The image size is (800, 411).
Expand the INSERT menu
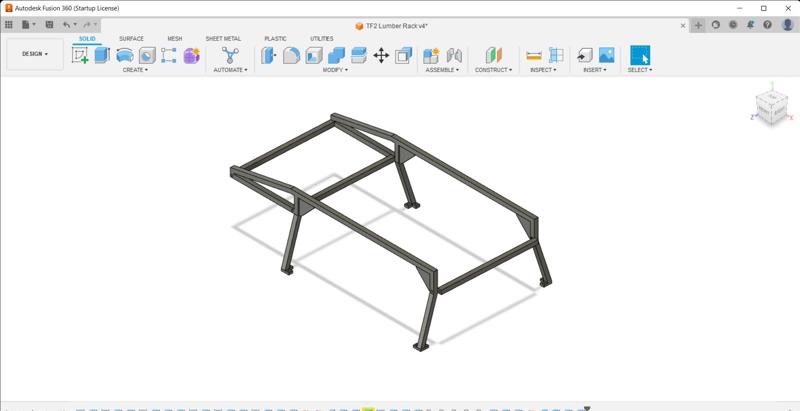[595, 70]
